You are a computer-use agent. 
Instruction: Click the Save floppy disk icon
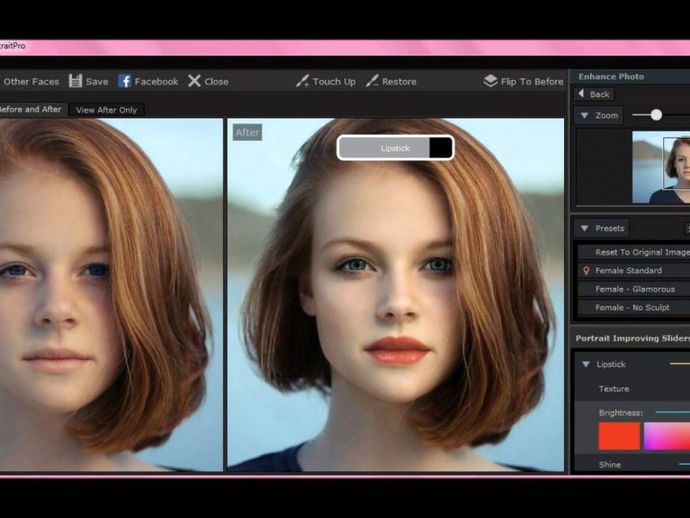[x=75, y=81]
